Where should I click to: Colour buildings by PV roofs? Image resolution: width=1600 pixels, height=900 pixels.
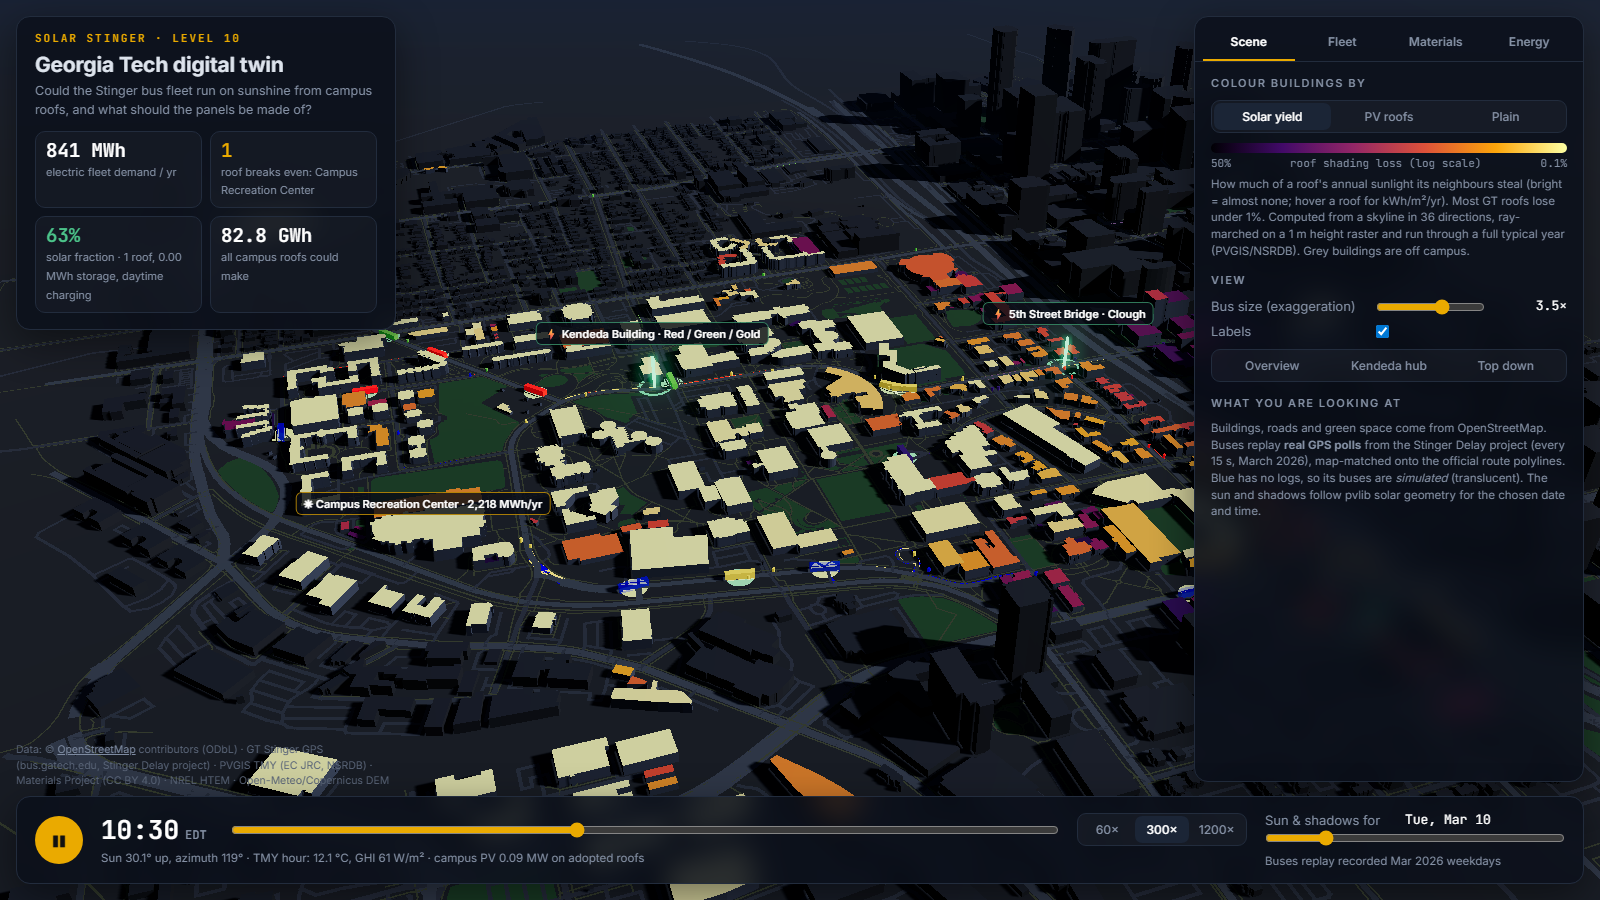tap(1389, 117)
